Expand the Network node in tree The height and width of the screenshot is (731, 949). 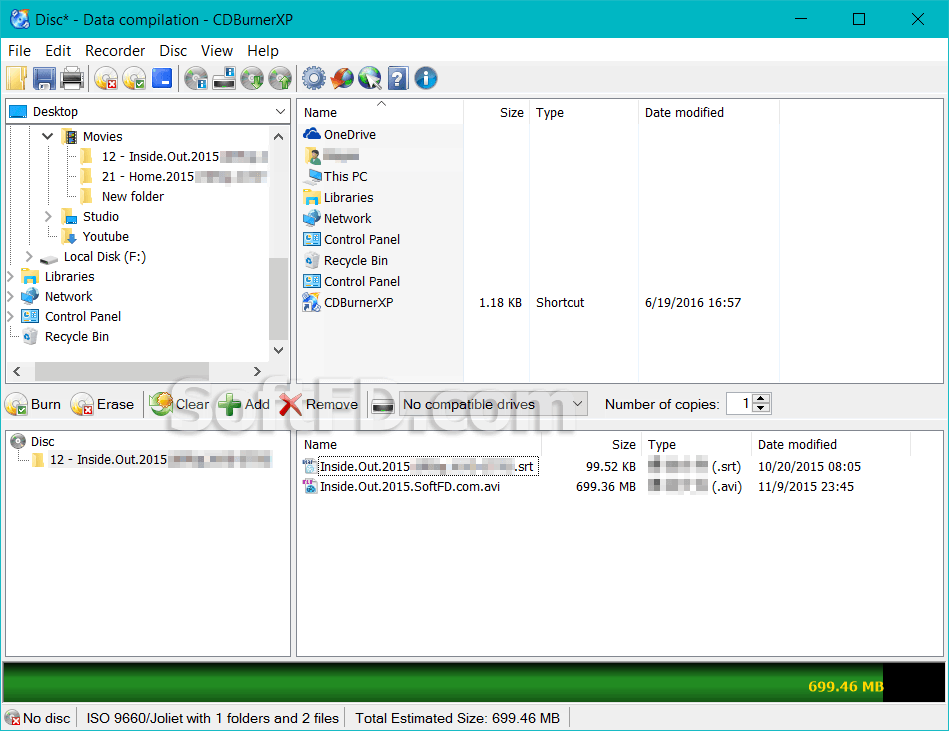10,297
